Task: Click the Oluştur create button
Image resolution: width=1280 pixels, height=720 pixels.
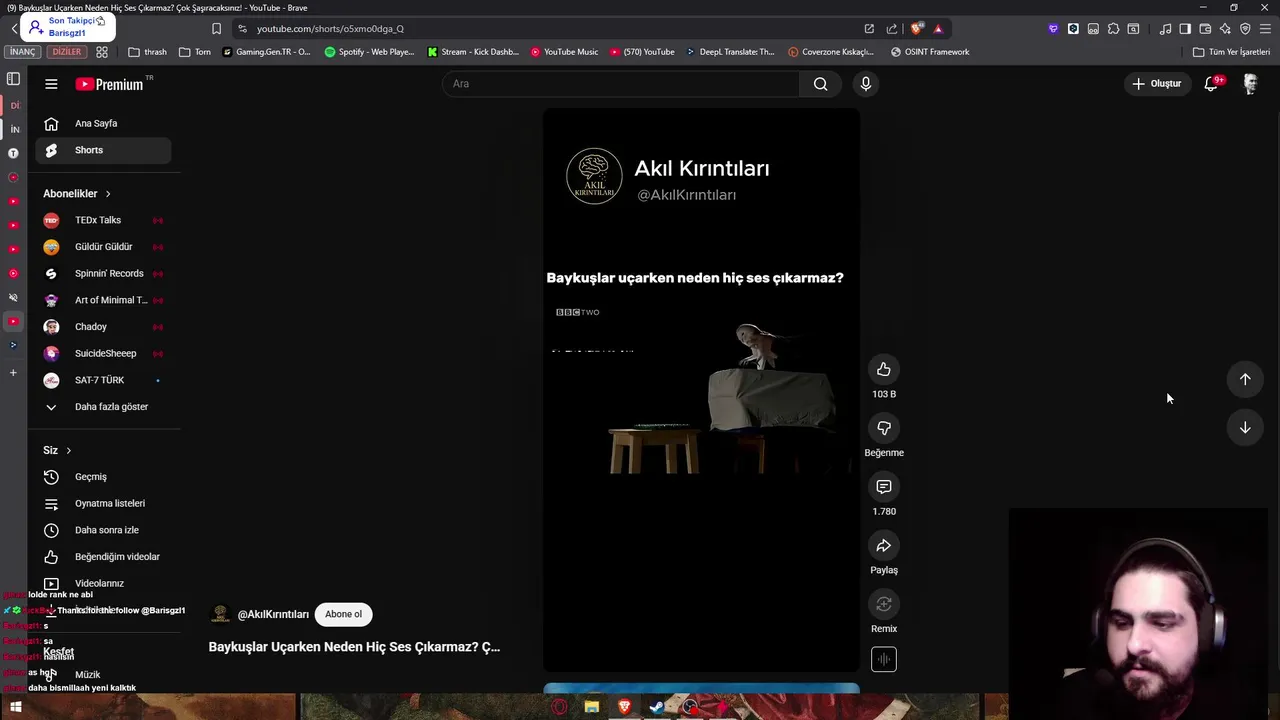Action: [1156, 84]
